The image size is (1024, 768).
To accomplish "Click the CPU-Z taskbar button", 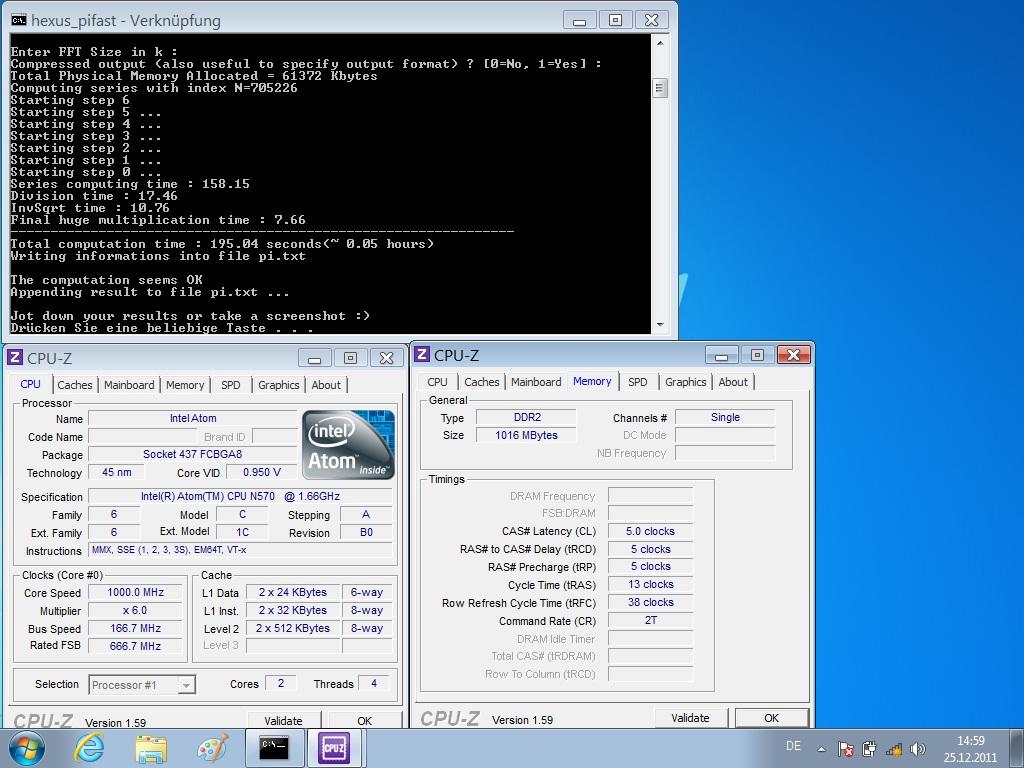I will [333, 748].
